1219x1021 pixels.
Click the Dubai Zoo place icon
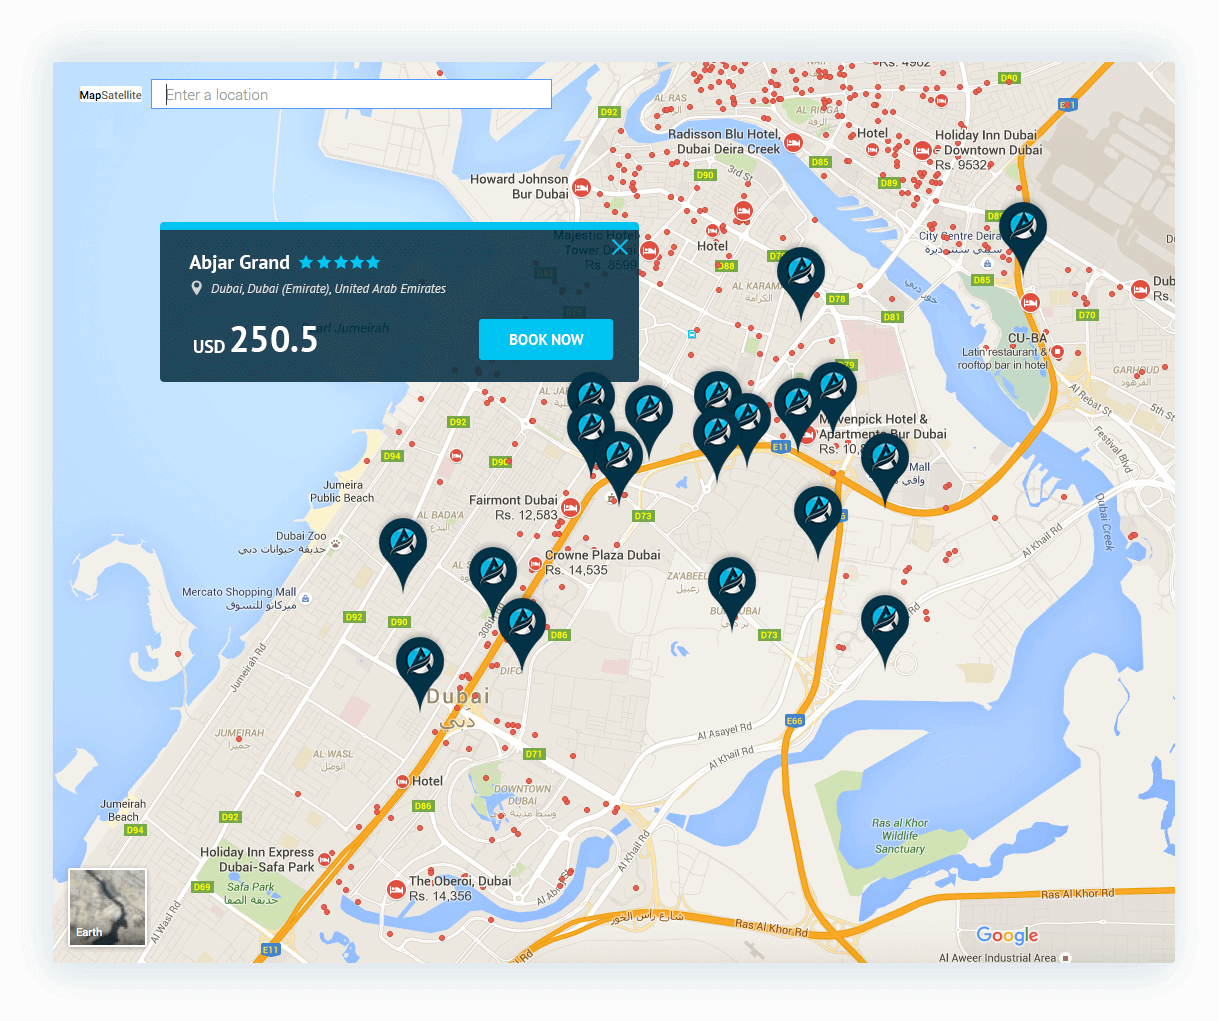click(x=335, y=543)
